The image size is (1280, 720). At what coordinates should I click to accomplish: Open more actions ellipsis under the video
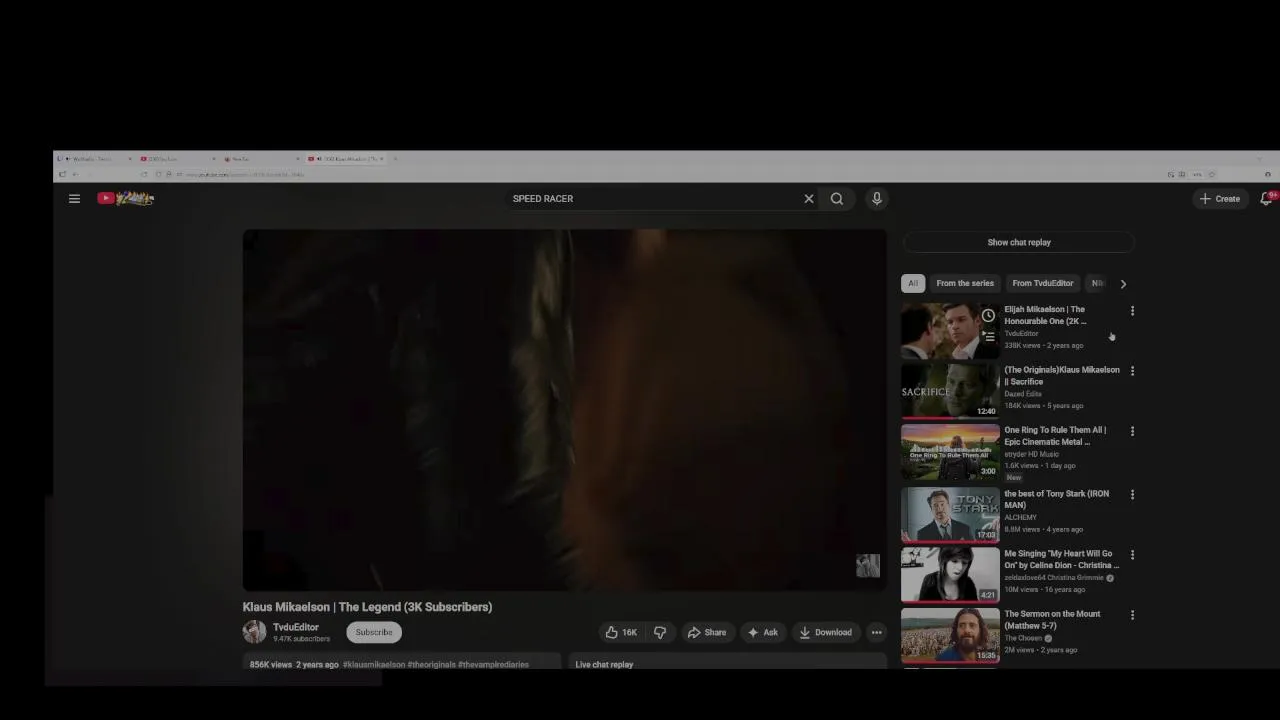[876, 632]
